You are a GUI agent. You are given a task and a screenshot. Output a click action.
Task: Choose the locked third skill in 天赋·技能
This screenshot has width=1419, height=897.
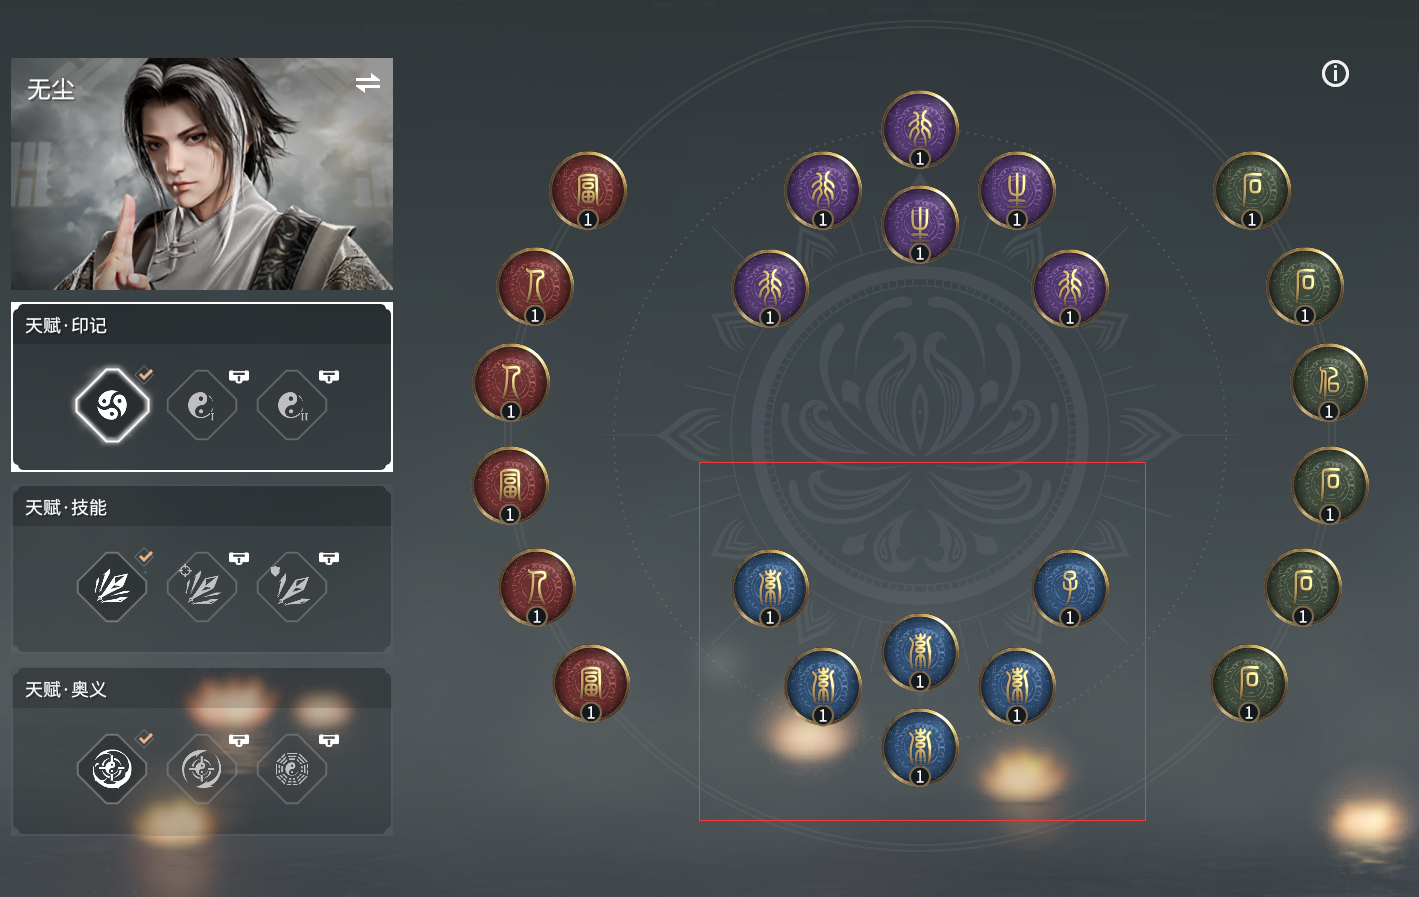pyautogui.click(x=292, y=587)
